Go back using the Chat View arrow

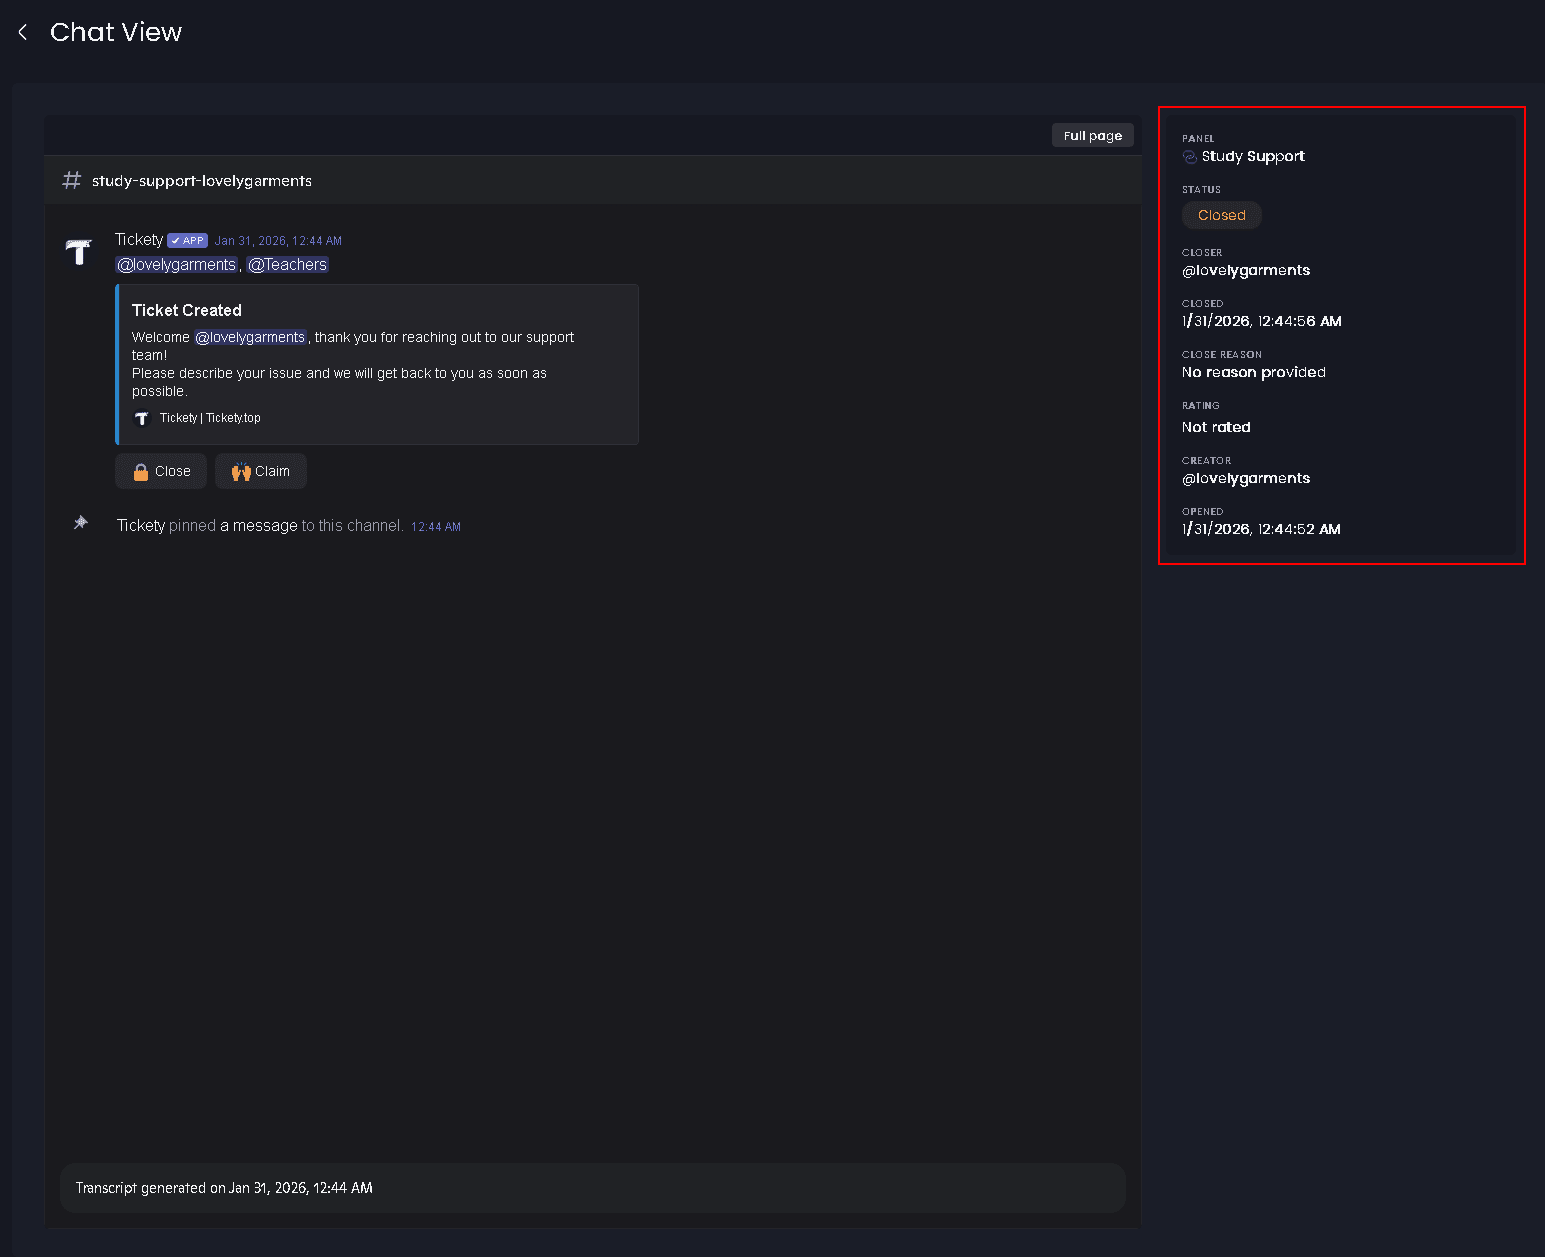(23, 33)
